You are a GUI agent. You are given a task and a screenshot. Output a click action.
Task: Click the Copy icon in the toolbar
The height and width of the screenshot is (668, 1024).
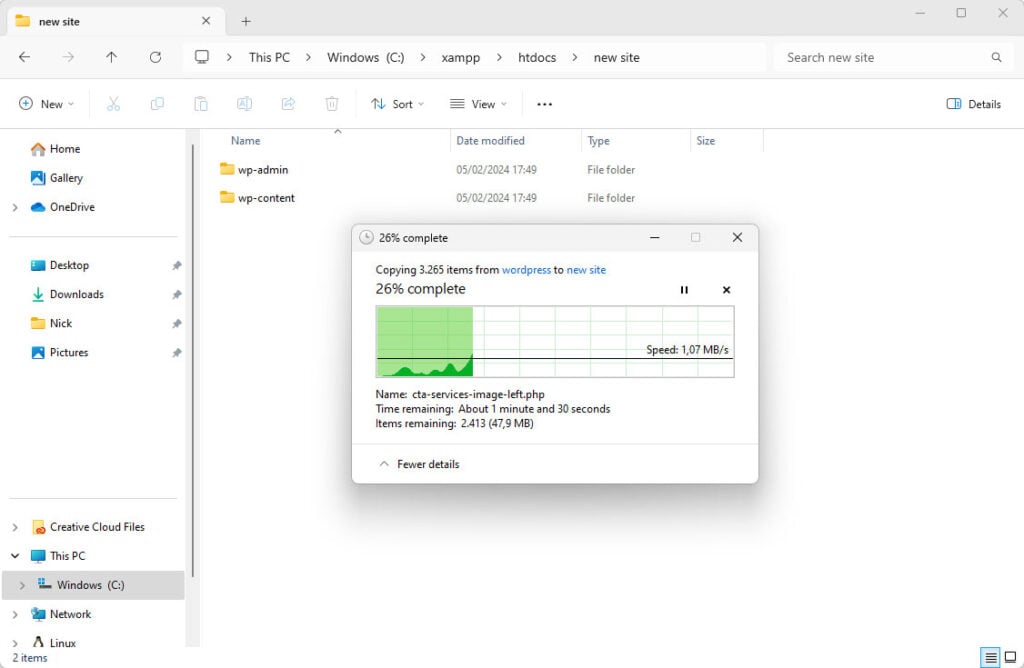(x=159, y=104)
